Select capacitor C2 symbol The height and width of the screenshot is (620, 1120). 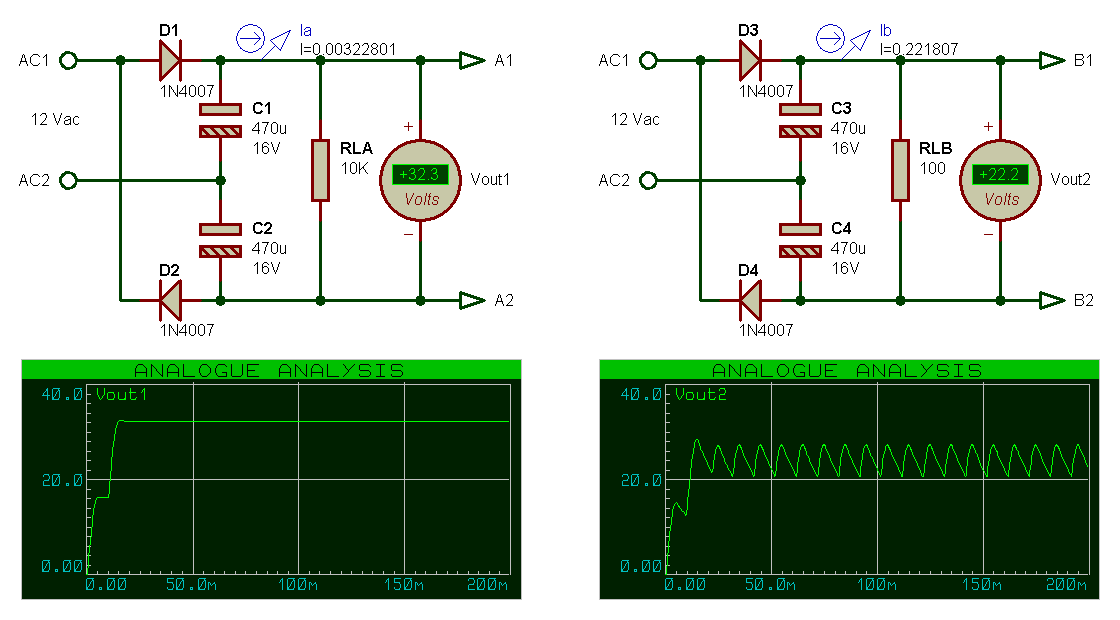(x=221, y=240)
